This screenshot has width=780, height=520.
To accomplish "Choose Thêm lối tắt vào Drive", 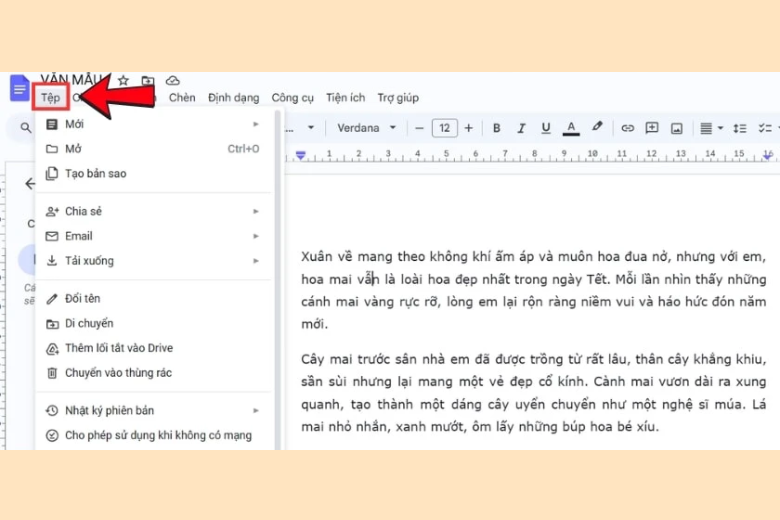I will pyautogui.click(x=153, y=348).
